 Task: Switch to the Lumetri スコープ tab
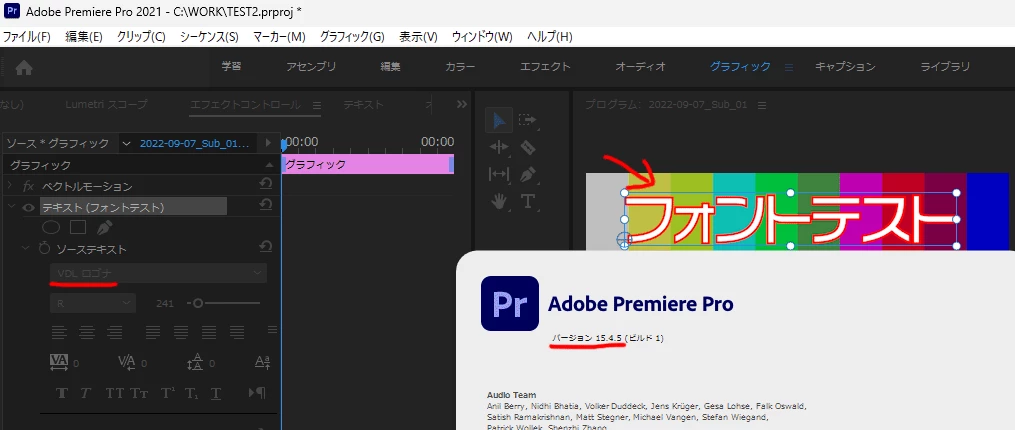tap(106, 104)
